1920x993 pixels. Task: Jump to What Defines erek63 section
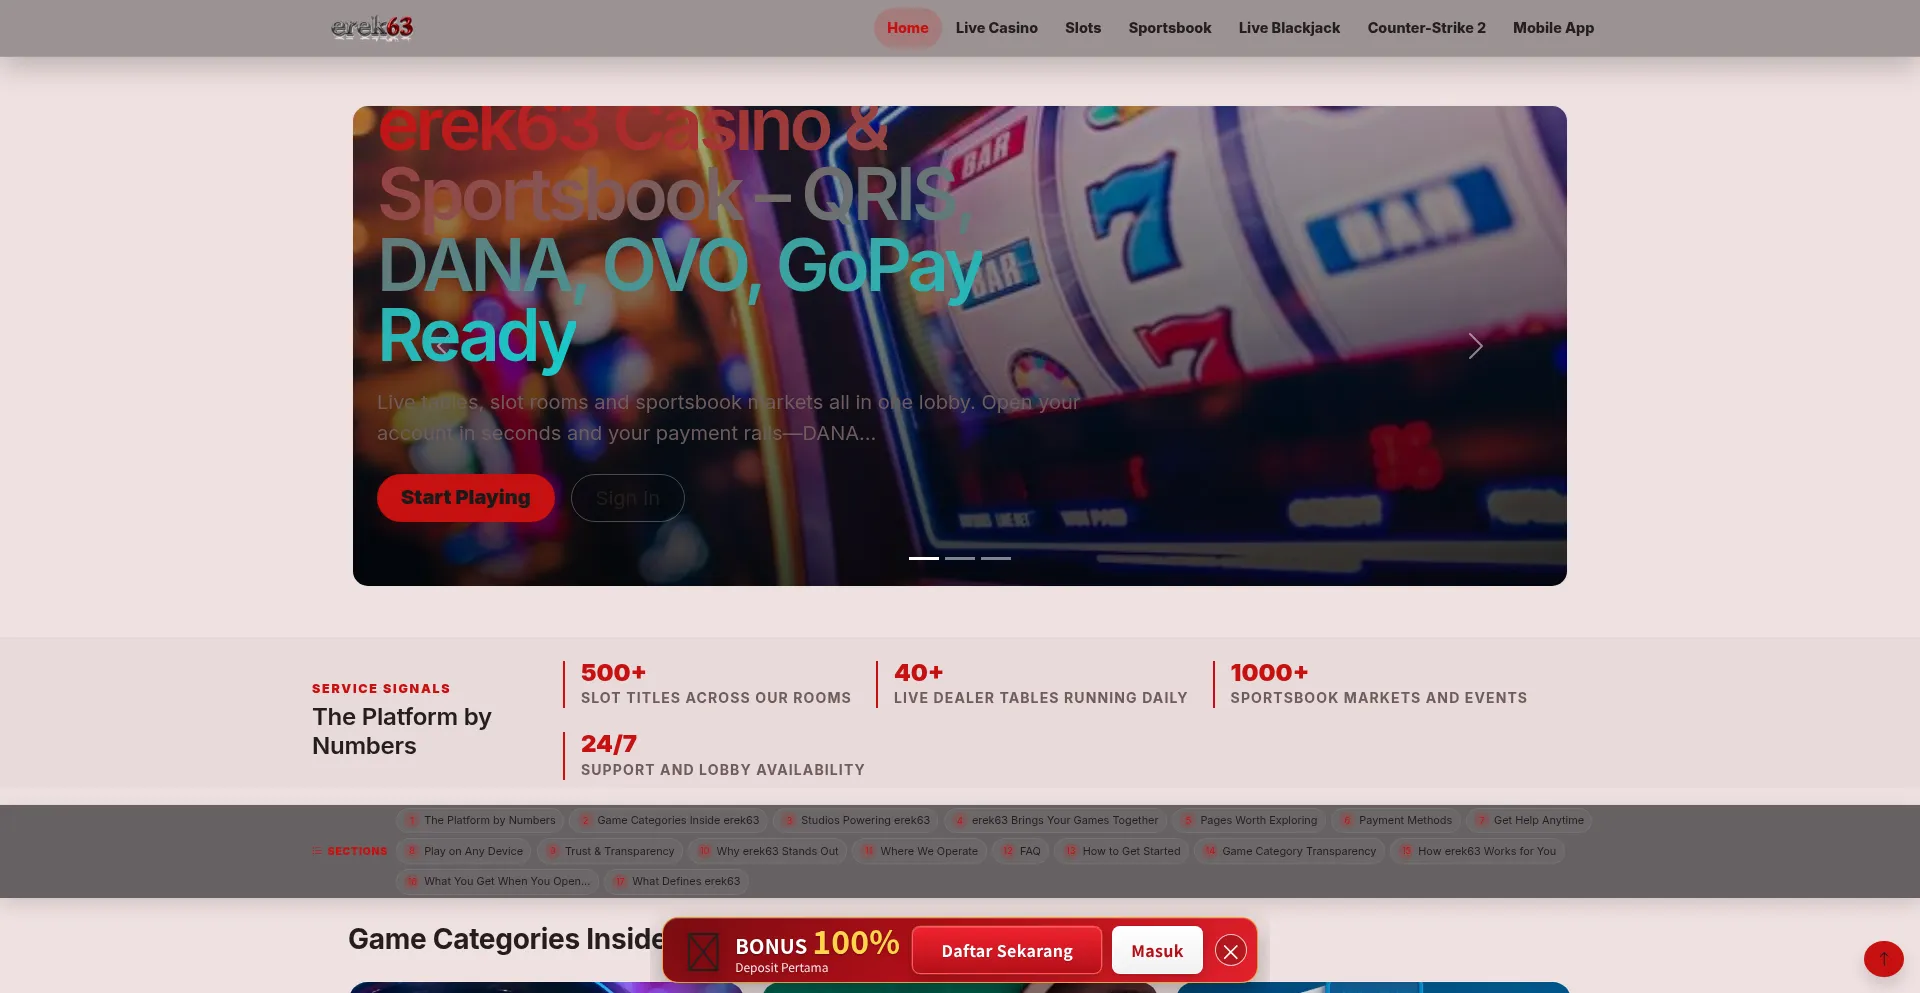[676, 882]
